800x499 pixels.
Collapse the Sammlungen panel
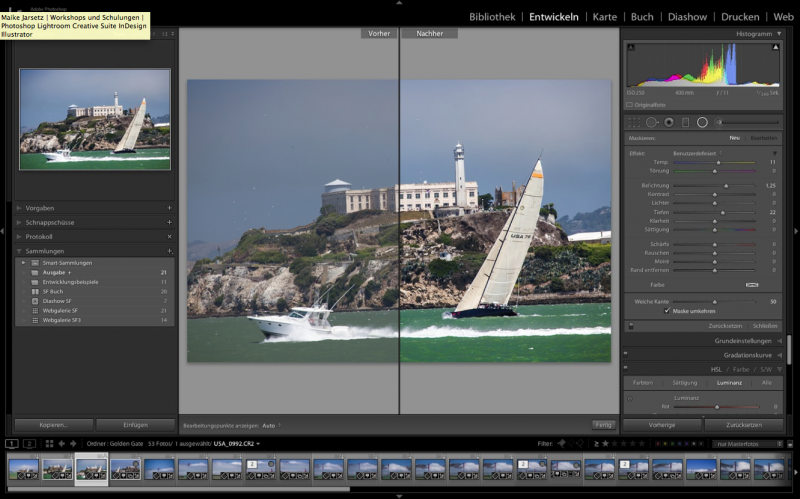tap(19, 251)
